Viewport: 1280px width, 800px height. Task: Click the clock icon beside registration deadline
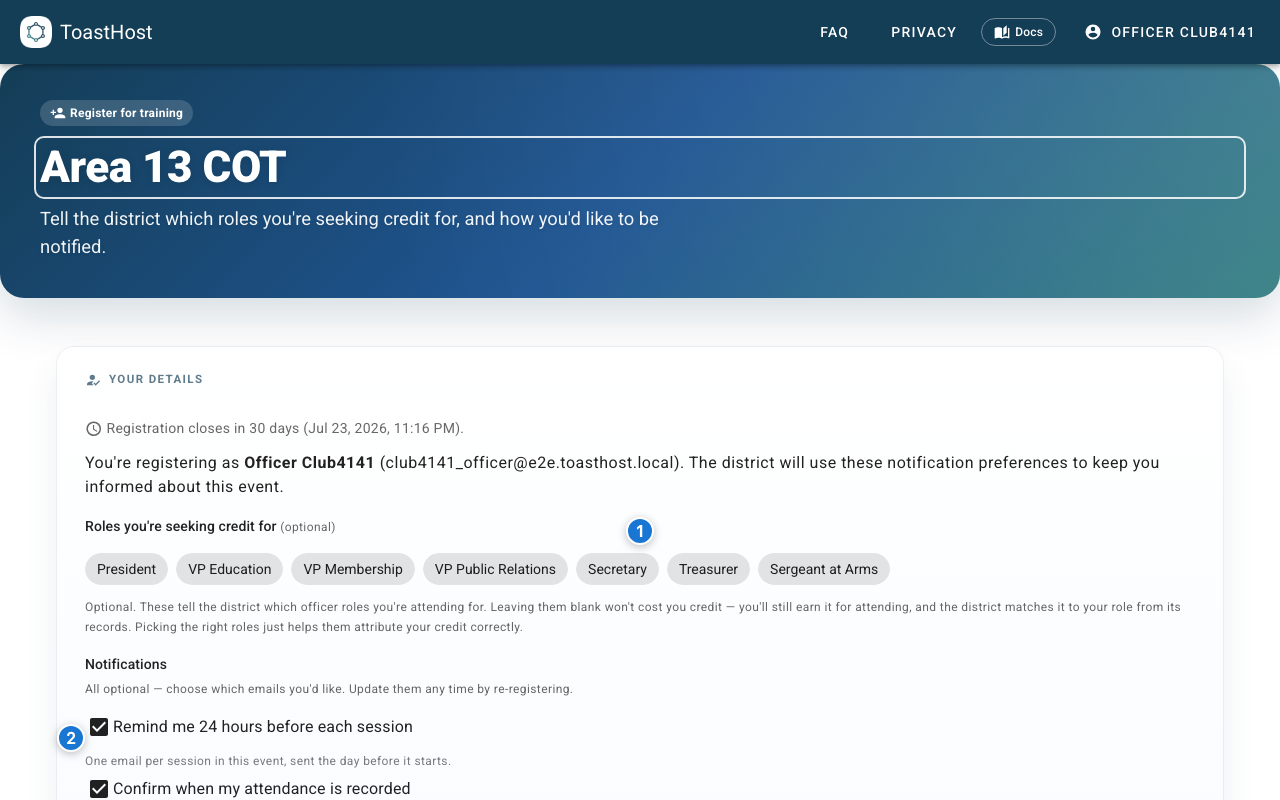[94, 428]
